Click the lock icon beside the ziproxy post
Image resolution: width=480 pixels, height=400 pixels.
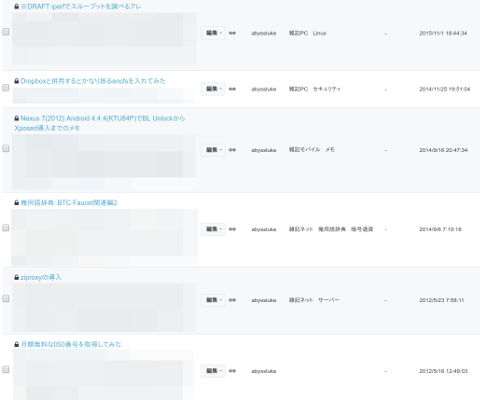(x=16, y=277)
